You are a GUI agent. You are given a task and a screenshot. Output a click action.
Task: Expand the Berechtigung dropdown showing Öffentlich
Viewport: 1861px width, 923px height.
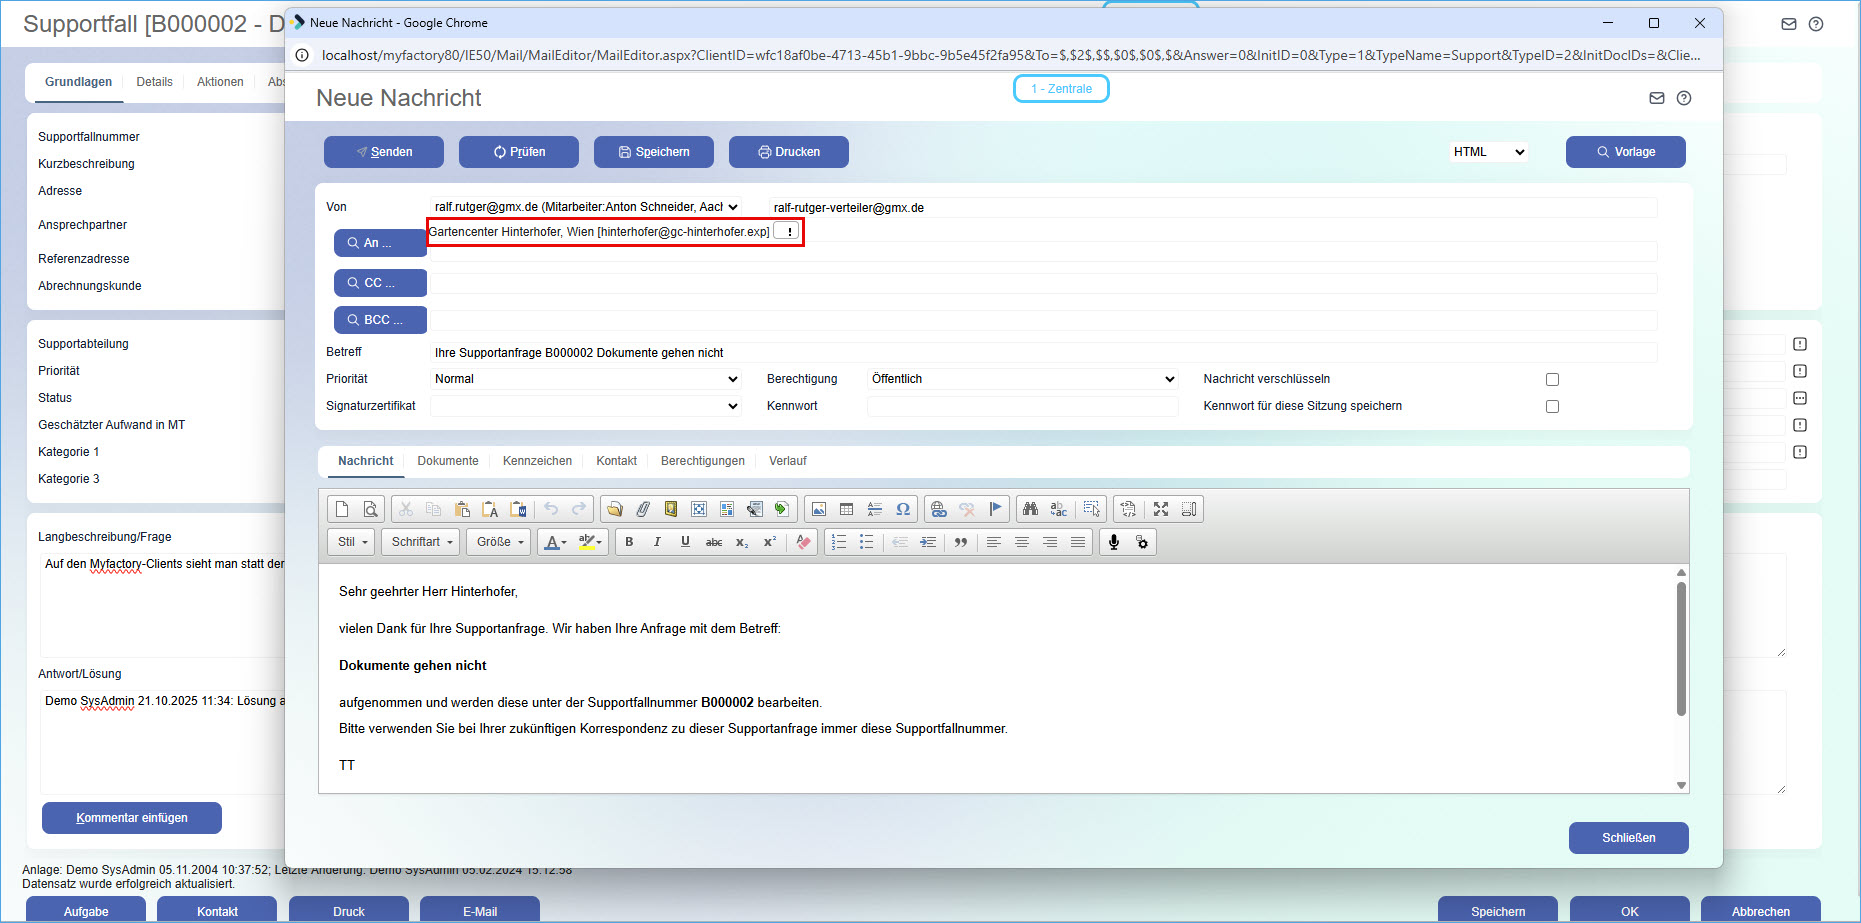tap(1022, 379)
